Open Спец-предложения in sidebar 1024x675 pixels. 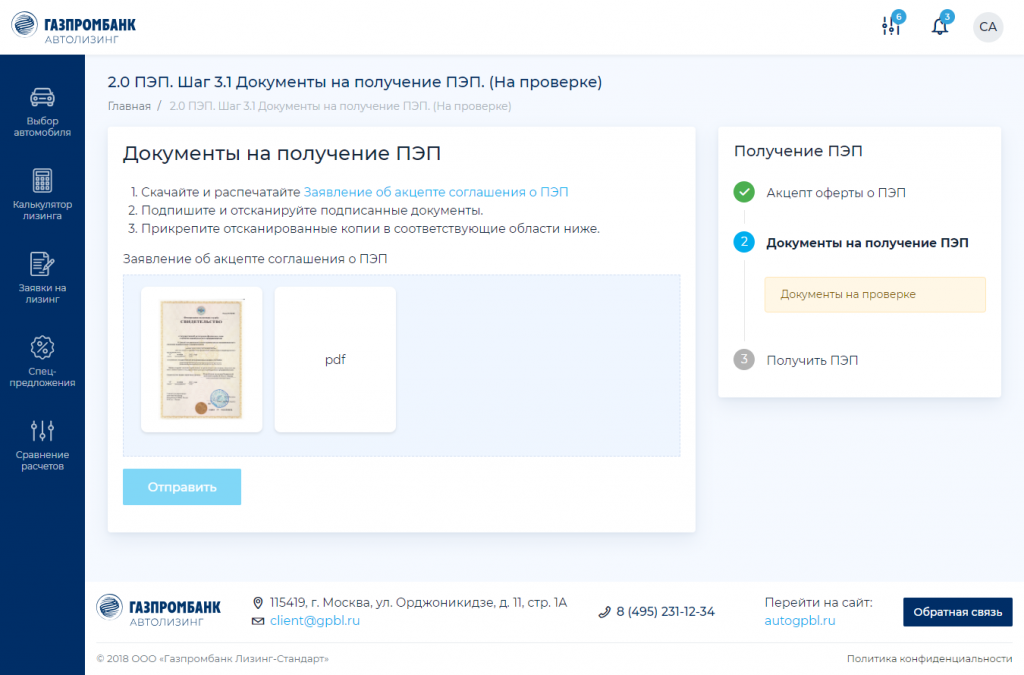pyautogui.click(x=42, y=362)
